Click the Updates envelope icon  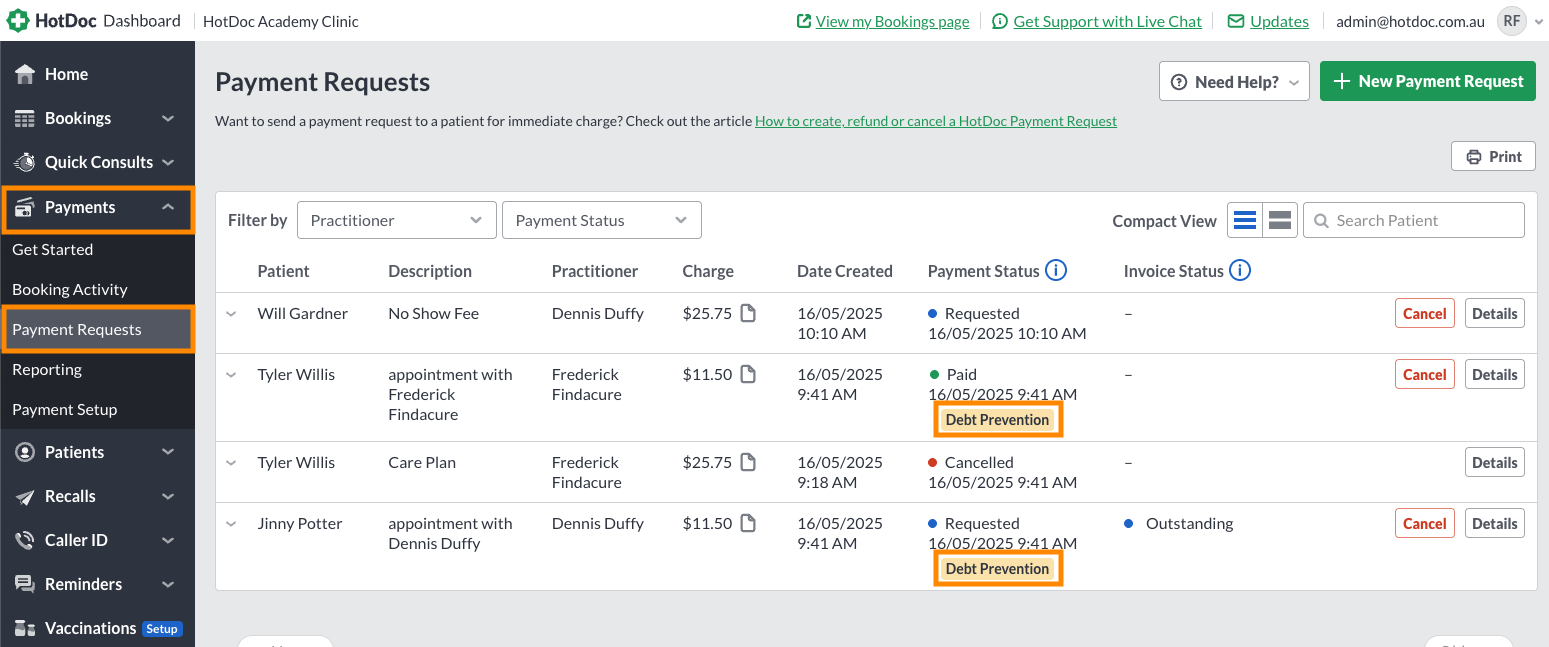1236,21
